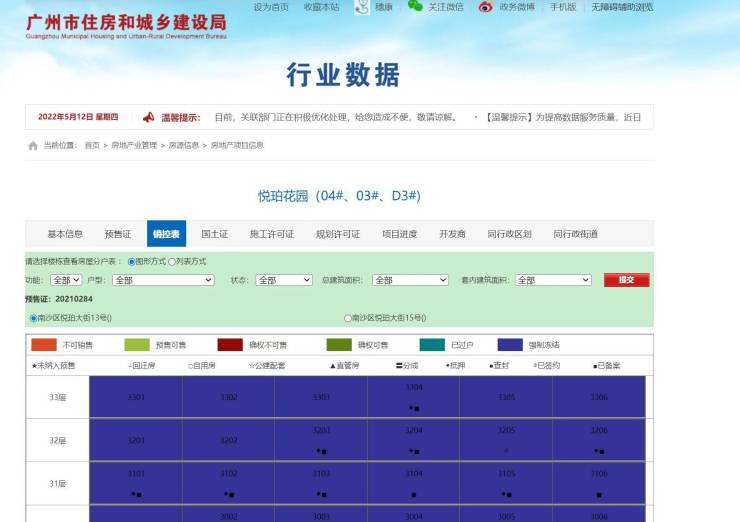Select the 图形方式 radio button
The height and width of the screenshot is (522, 740).
[x=131, y=262]
